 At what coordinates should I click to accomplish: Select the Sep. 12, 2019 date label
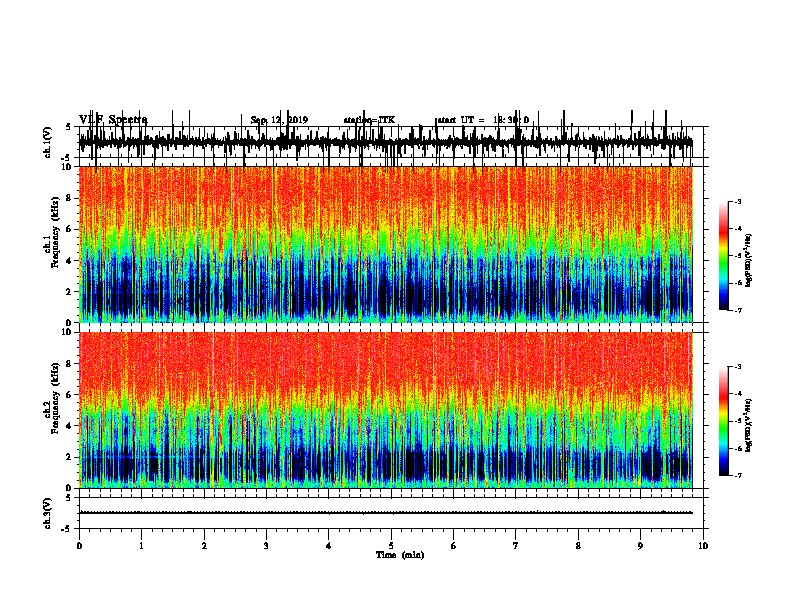279,120
